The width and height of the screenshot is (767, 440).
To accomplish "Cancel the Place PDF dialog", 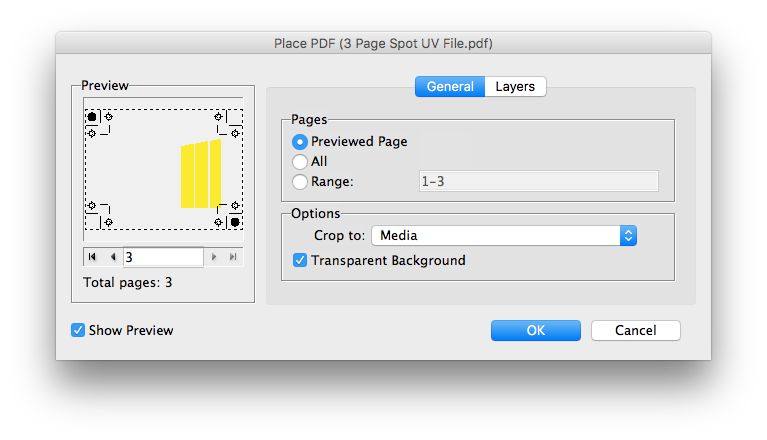I will click(x=635, y=330).
